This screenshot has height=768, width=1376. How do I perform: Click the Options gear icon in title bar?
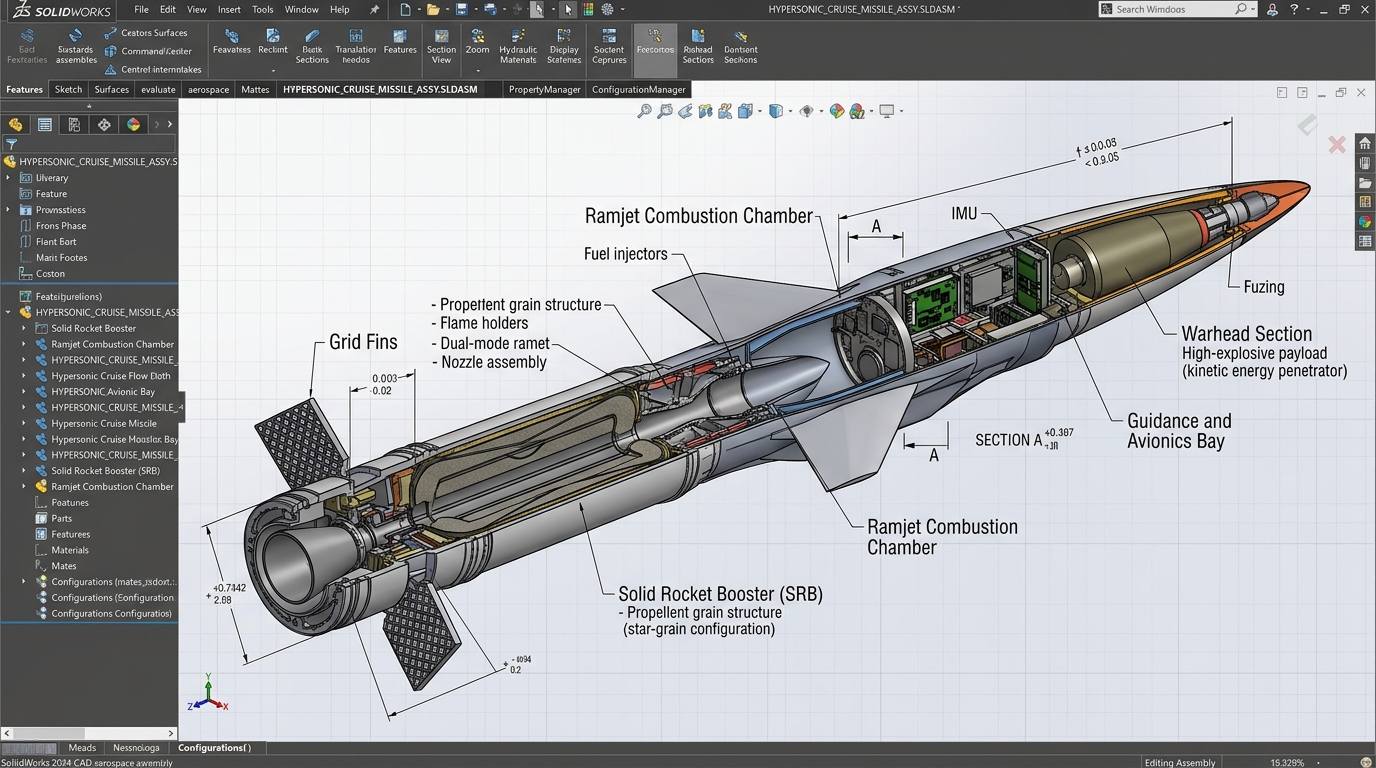pos(607,9)
